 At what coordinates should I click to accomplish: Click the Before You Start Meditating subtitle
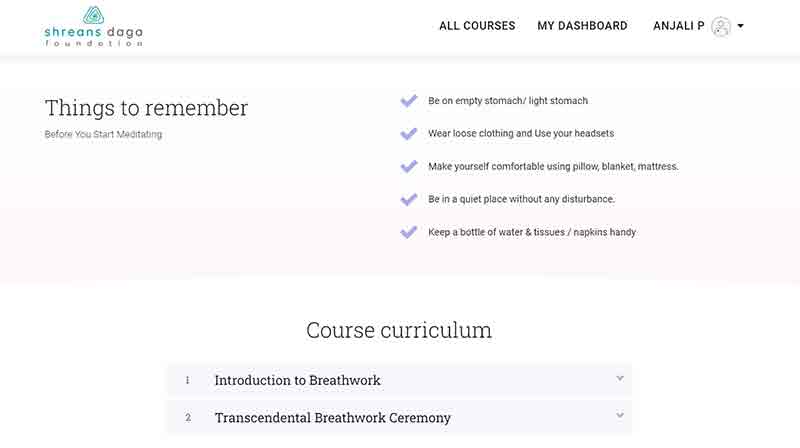103,135
